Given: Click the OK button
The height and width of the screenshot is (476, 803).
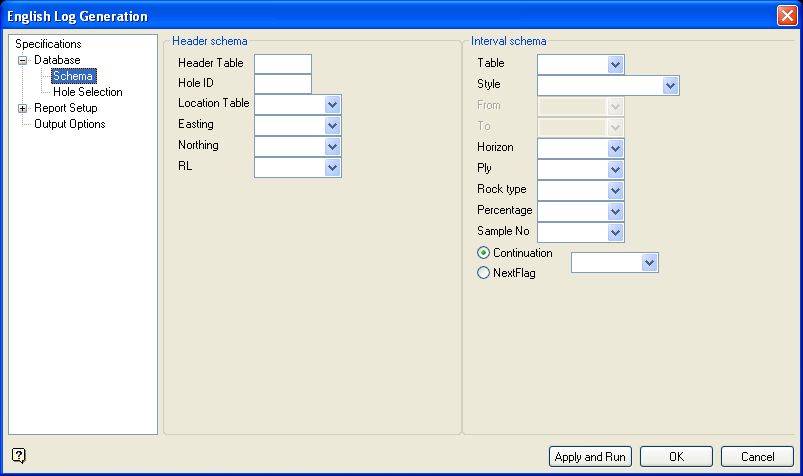Looking at the screenshot, I should [x=676, y=457].
